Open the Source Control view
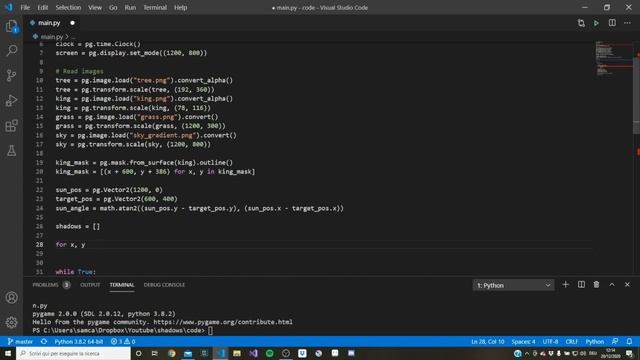 tap(11, 76)
